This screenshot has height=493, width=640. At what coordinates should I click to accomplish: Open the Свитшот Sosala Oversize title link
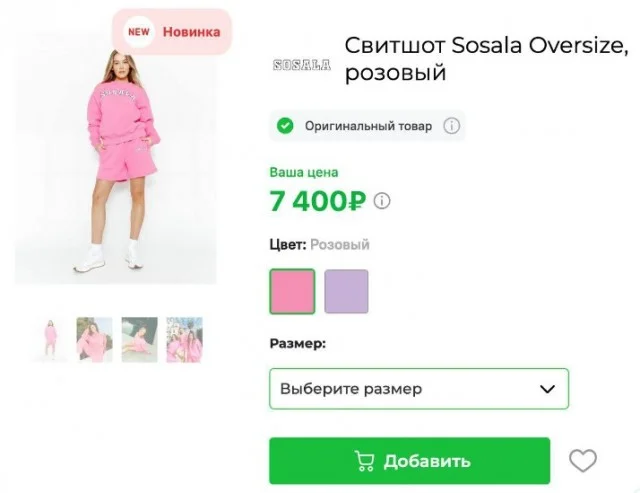point(487,59)
